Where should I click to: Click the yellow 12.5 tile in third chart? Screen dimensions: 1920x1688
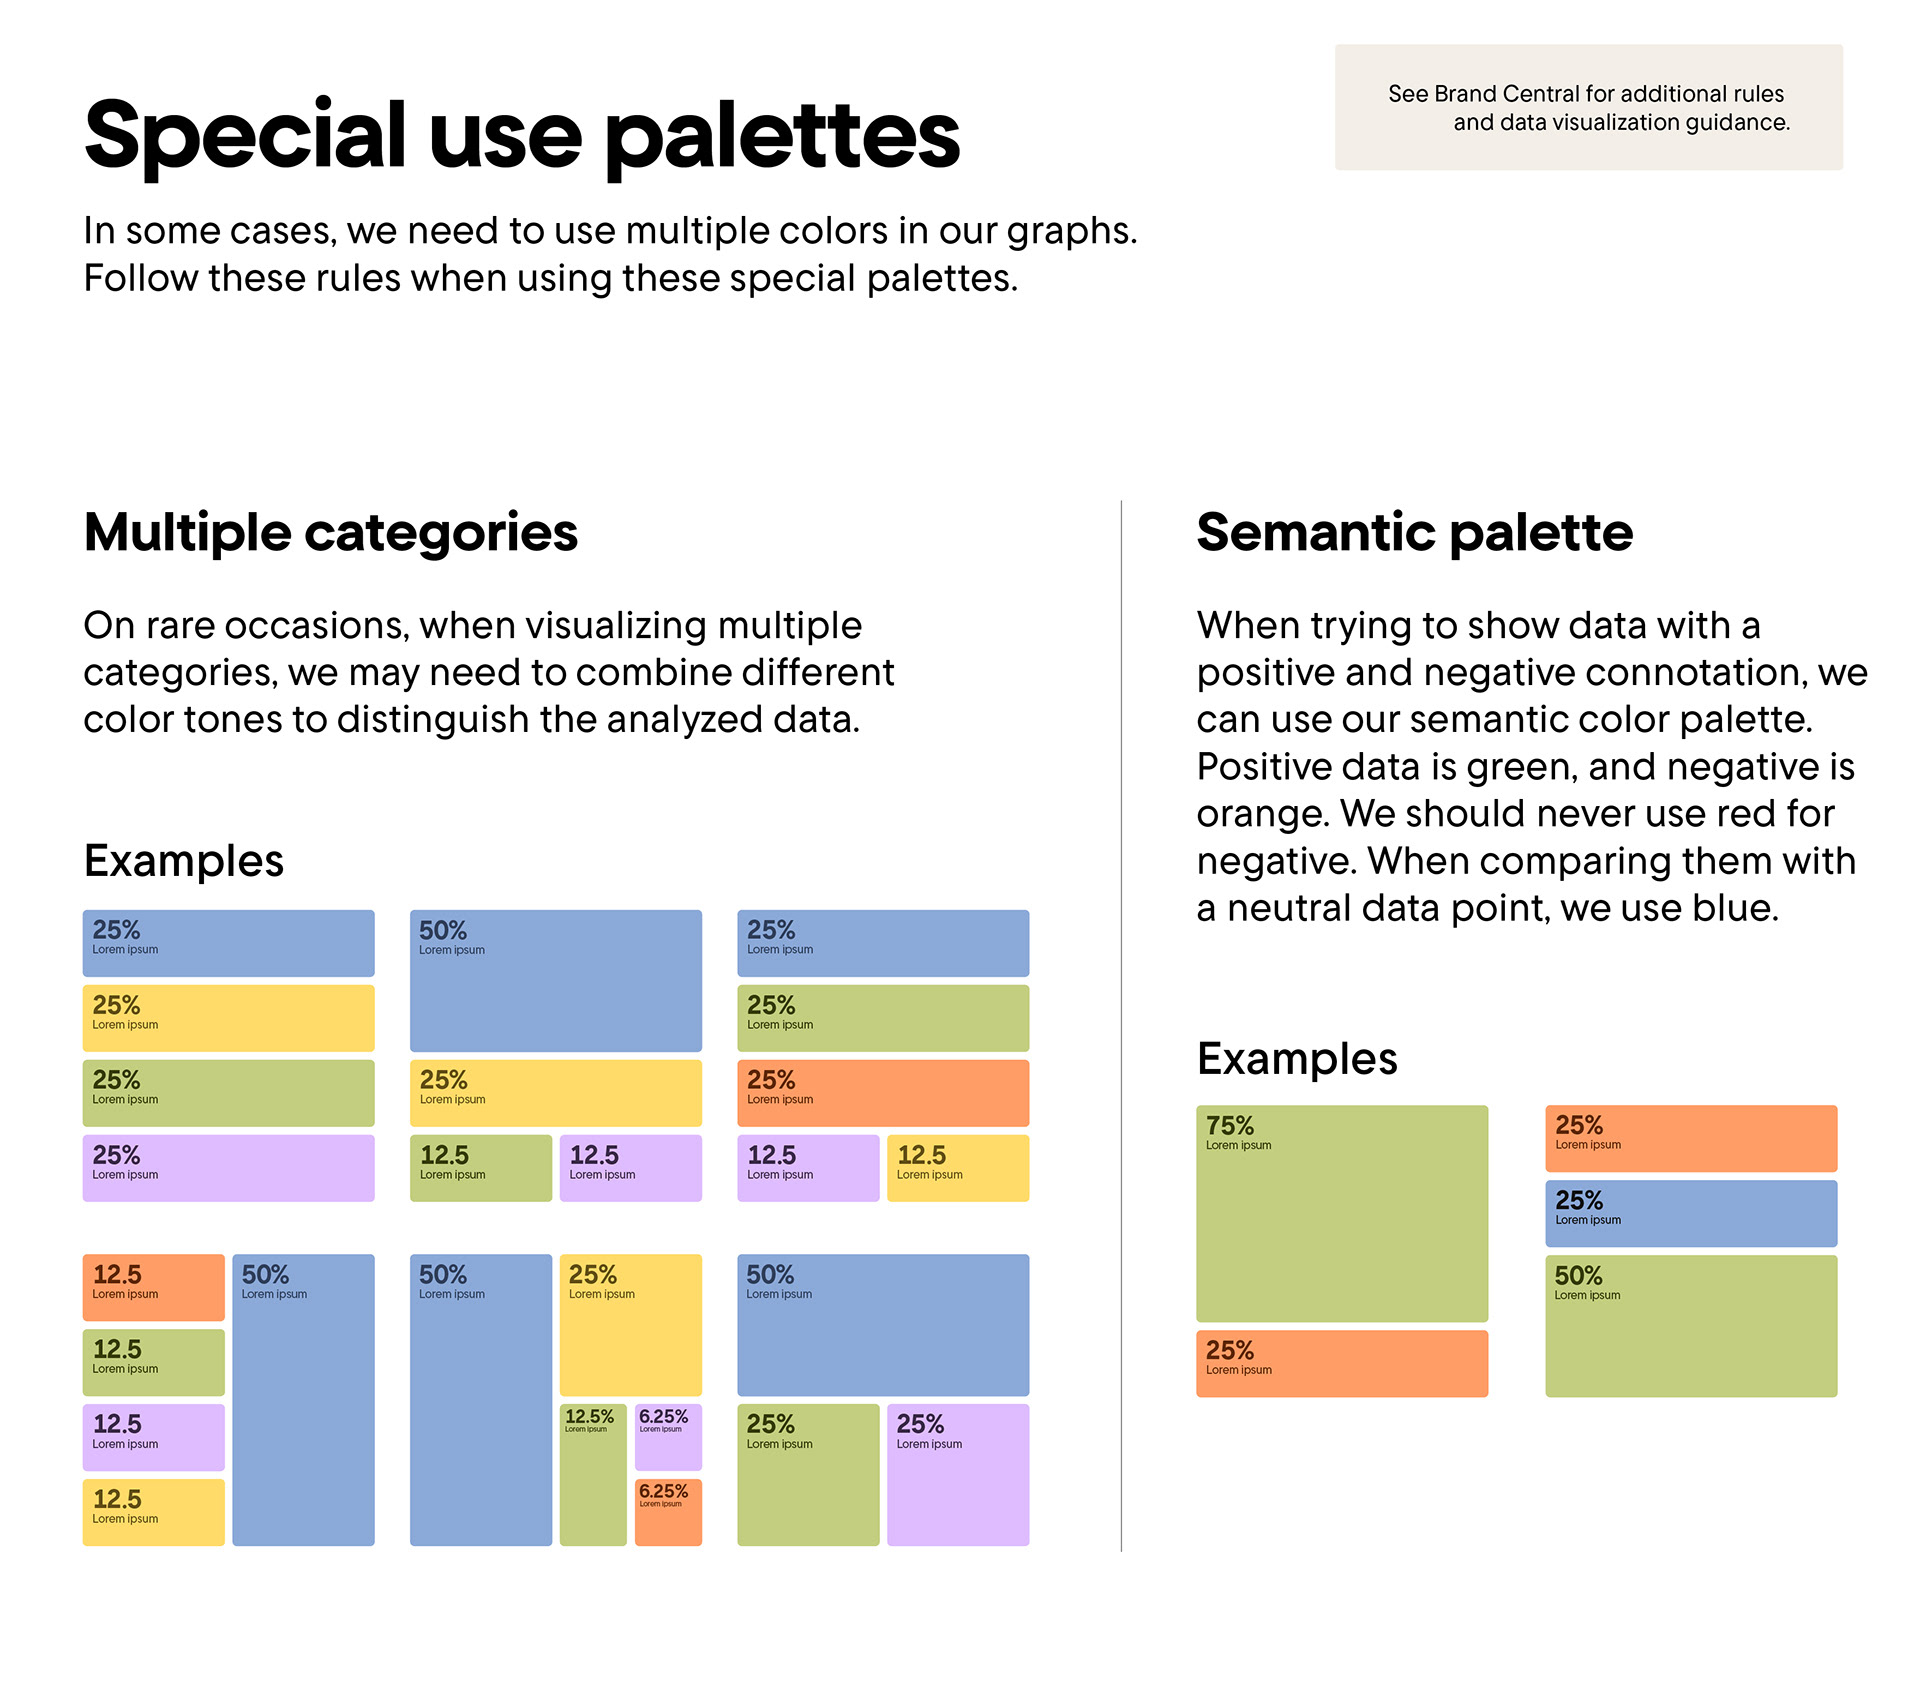tap(957, 1168)
